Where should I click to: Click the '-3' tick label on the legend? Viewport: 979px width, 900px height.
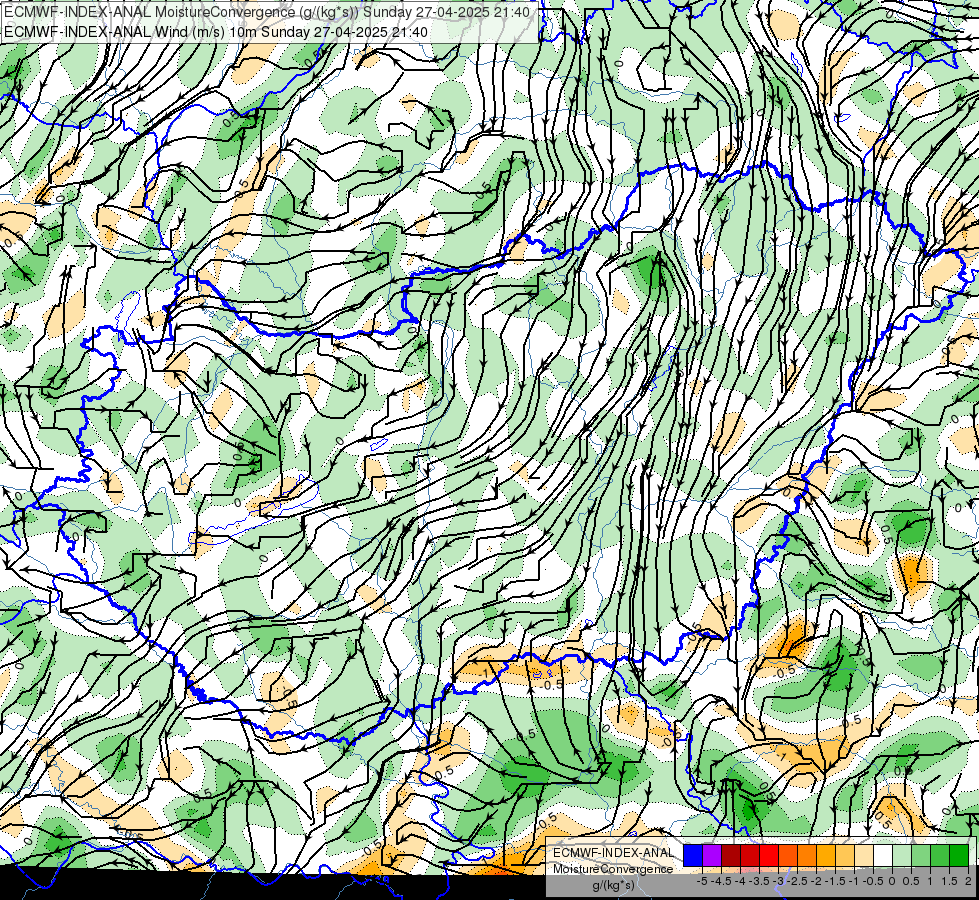[778, 881]
